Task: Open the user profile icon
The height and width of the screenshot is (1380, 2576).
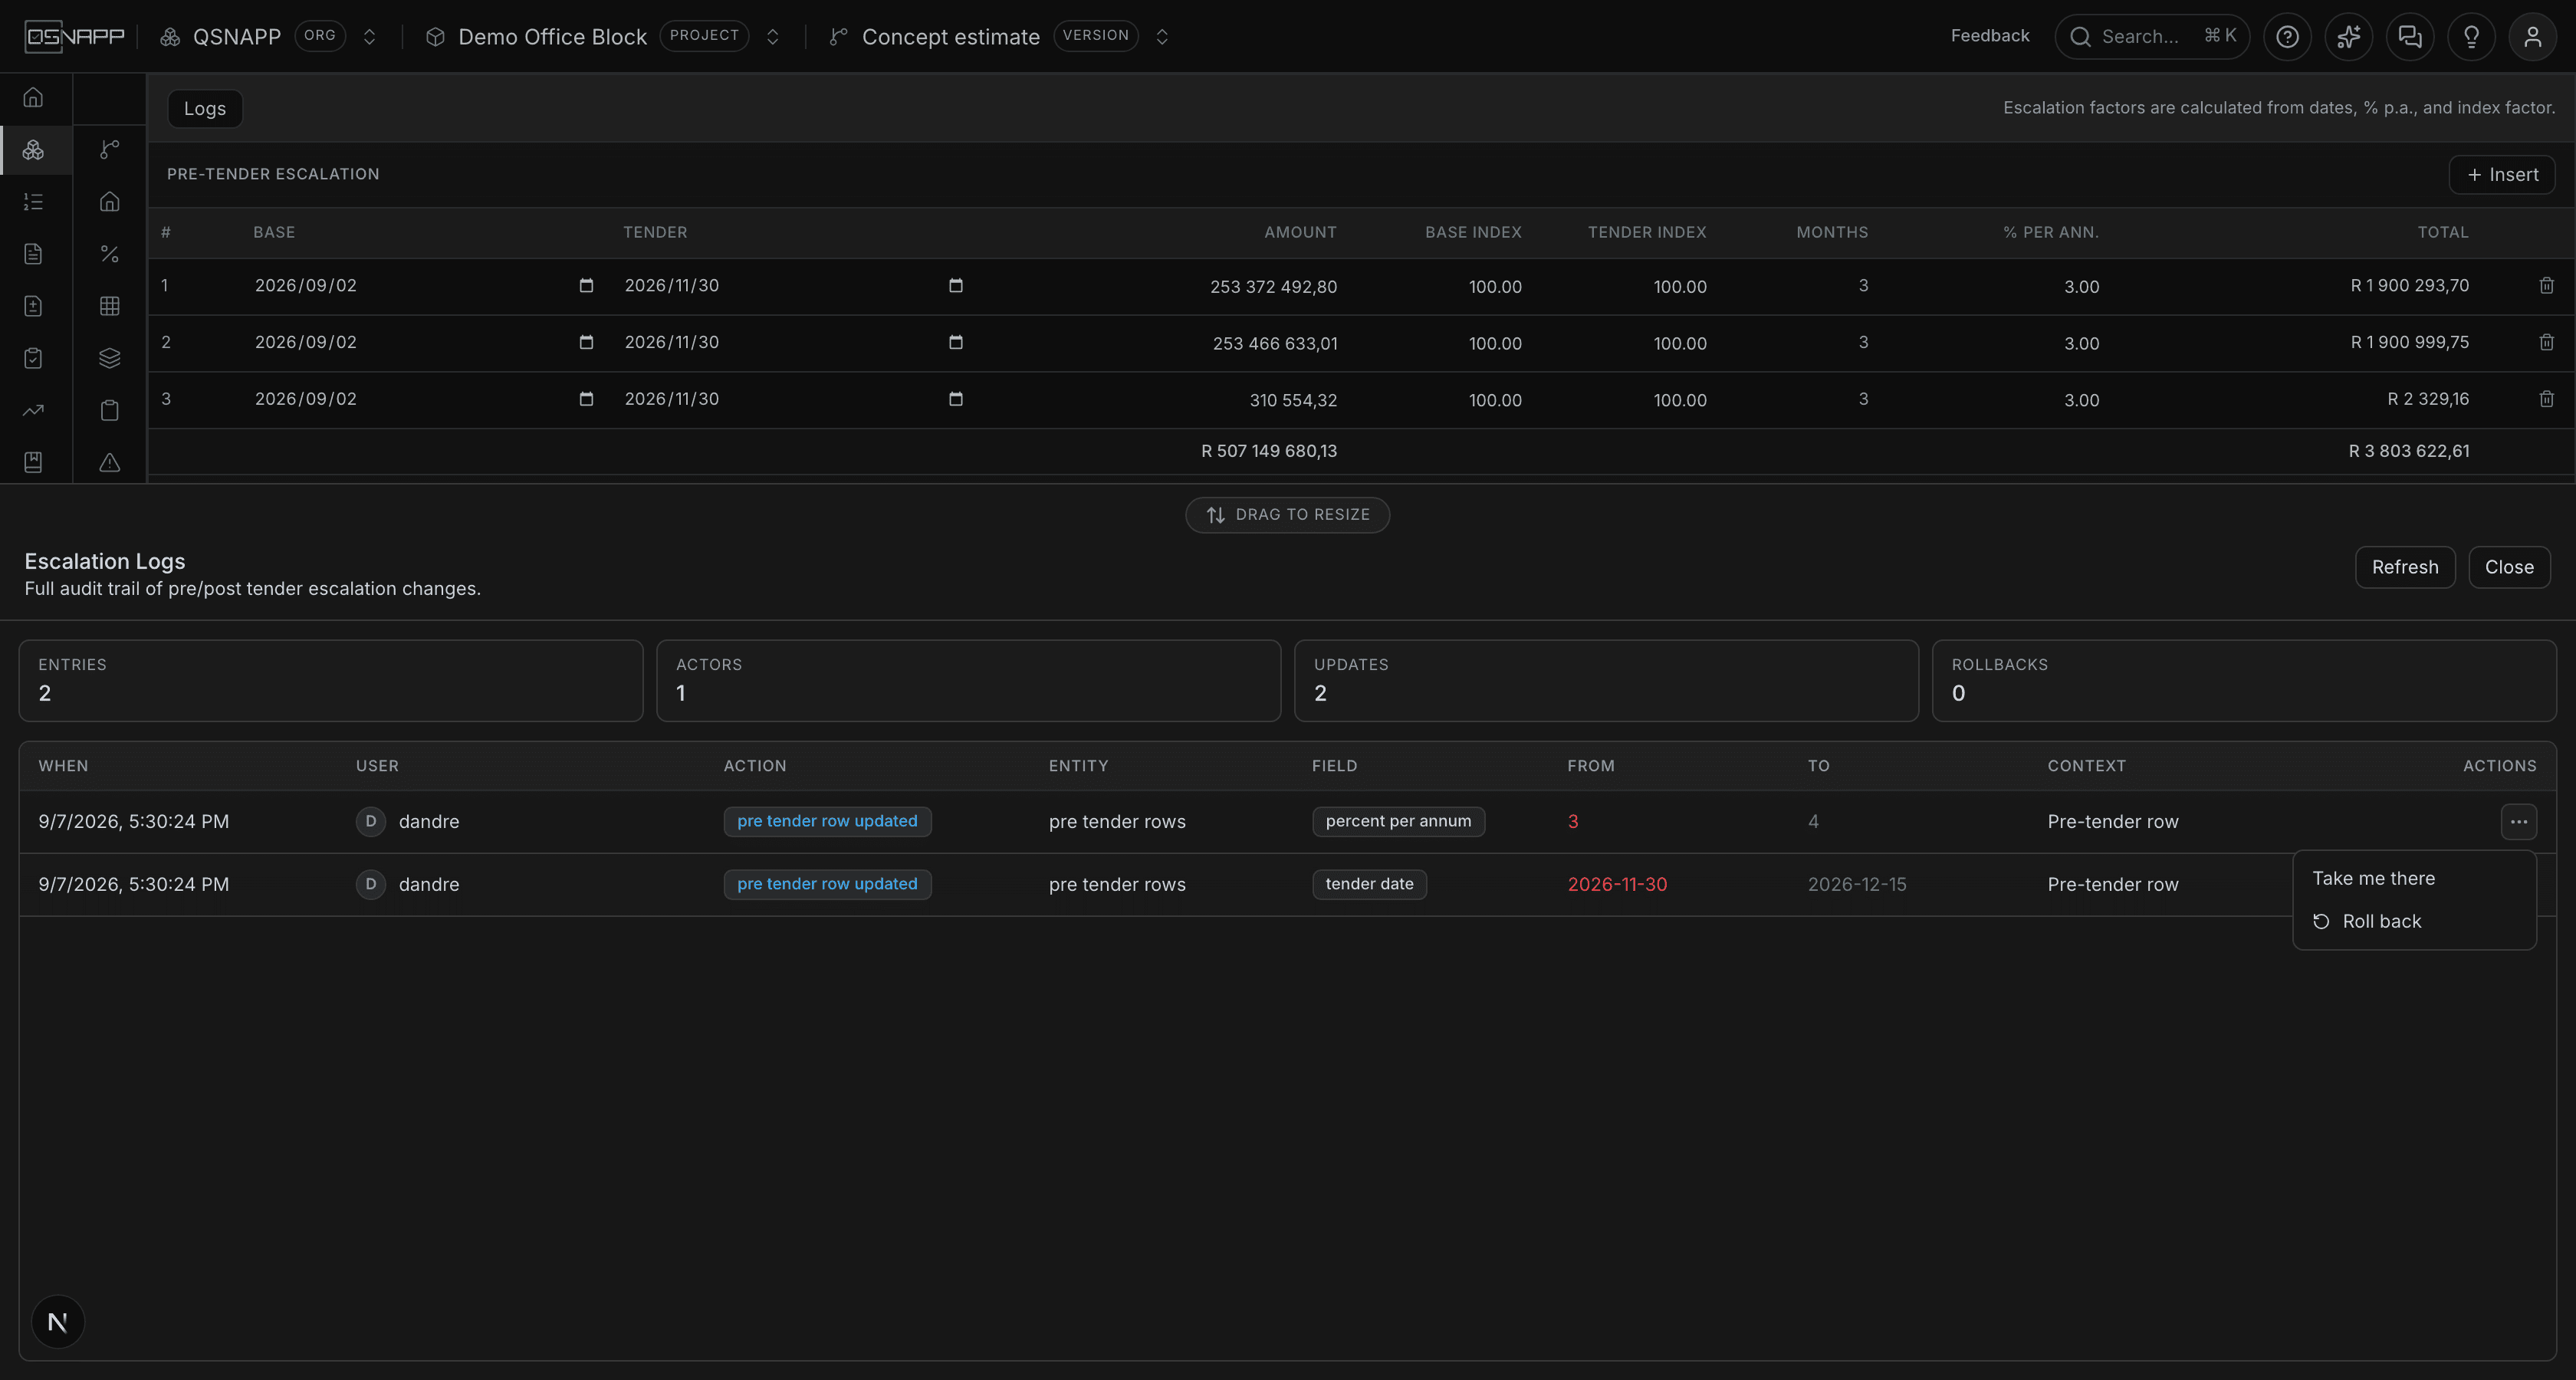Action: point(2532,37)
